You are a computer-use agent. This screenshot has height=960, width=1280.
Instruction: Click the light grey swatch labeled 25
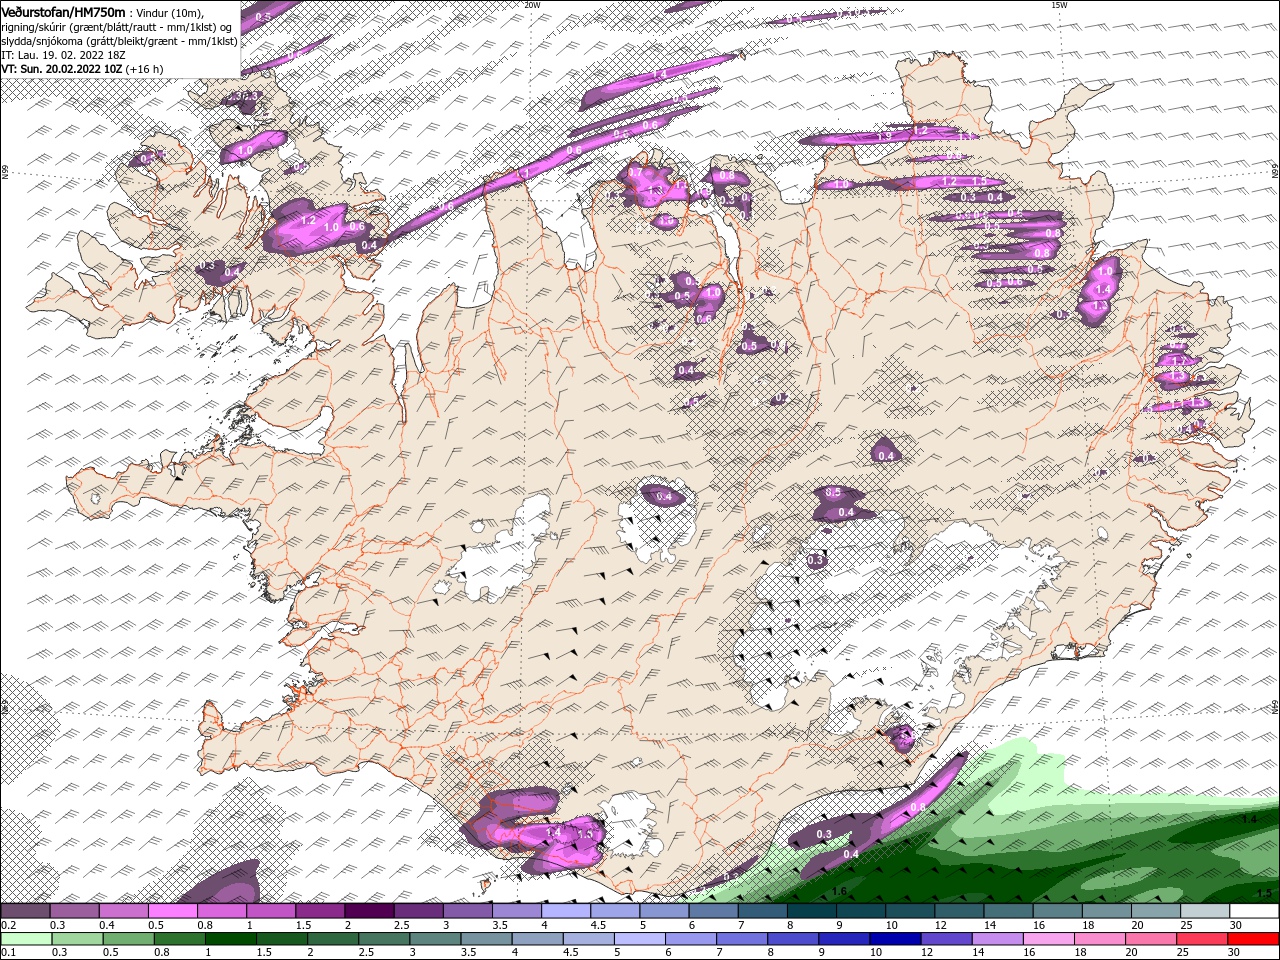pos(1204,911)
